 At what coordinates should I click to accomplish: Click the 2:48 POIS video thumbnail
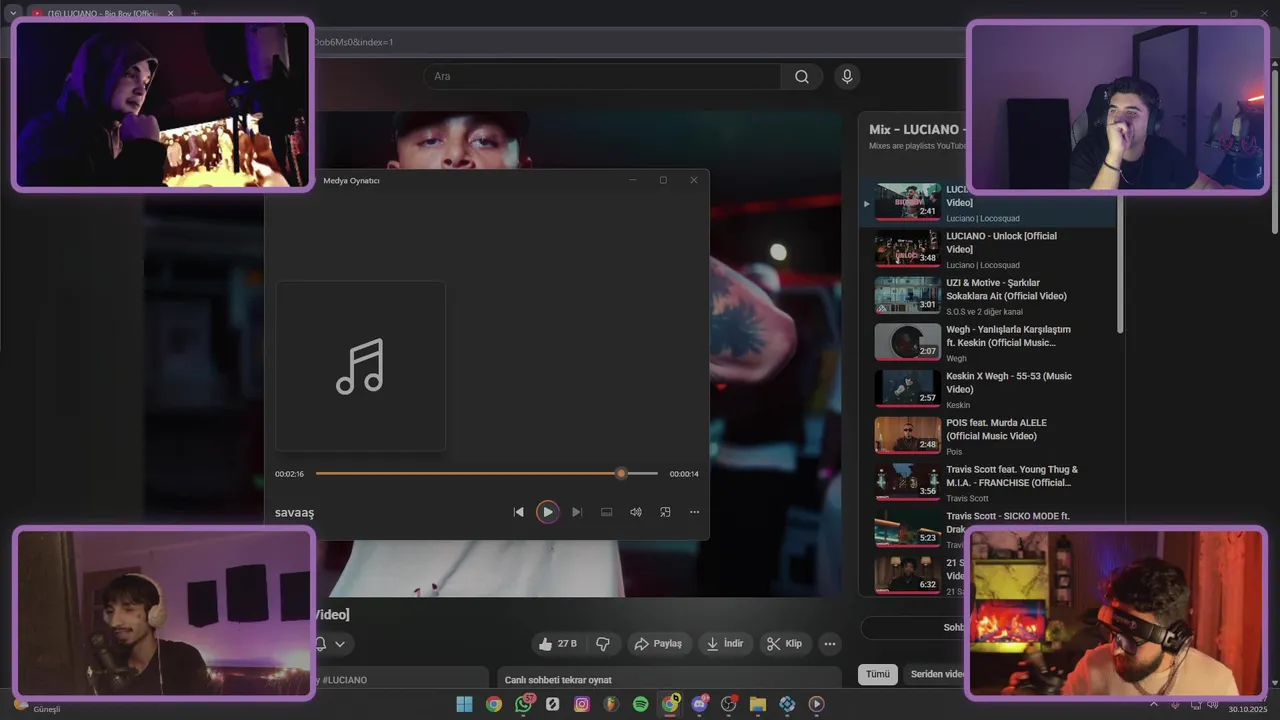[907, 435]
